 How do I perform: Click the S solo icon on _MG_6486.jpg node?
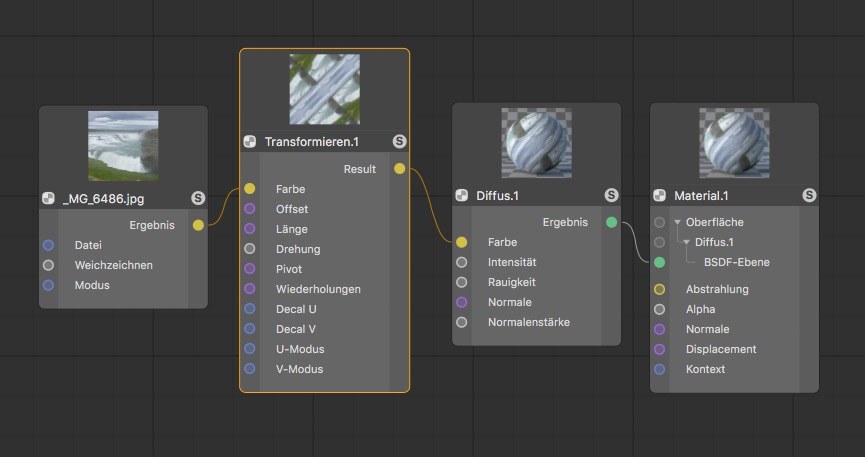(x=198, y=198)
